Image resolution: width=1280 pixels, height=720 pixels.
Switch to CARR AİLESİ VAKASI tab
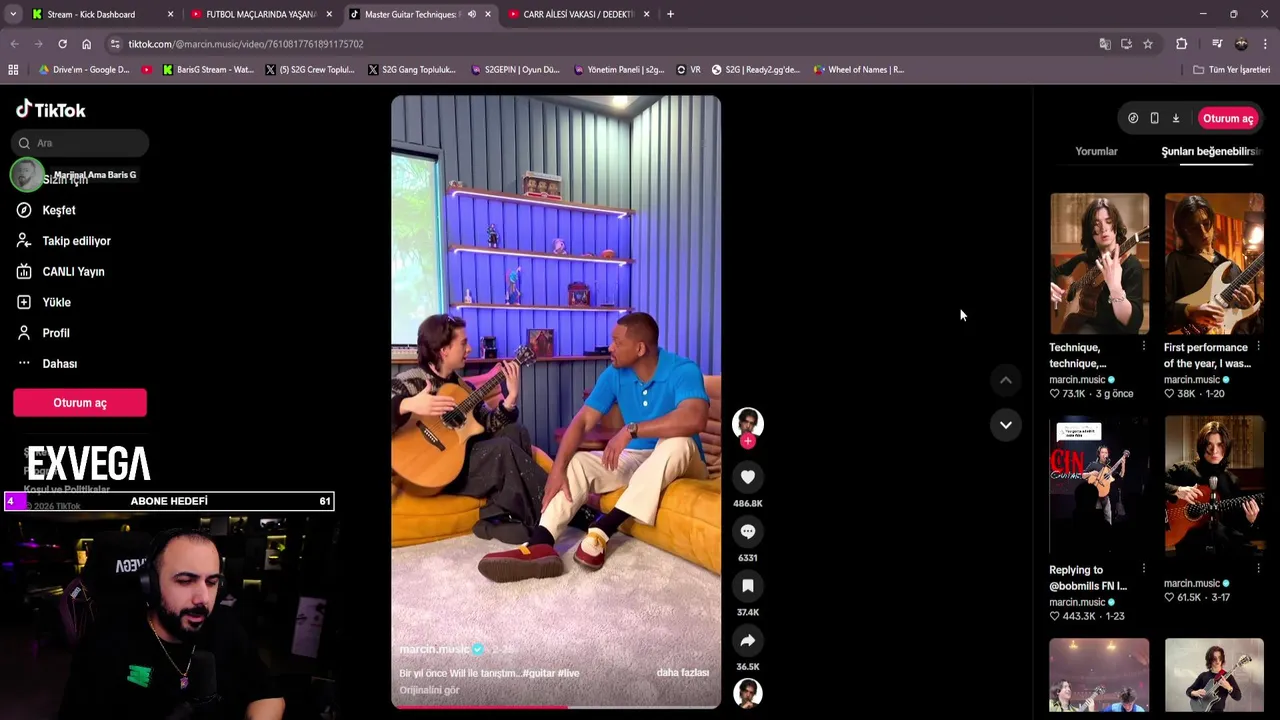(x=578, y=14)
